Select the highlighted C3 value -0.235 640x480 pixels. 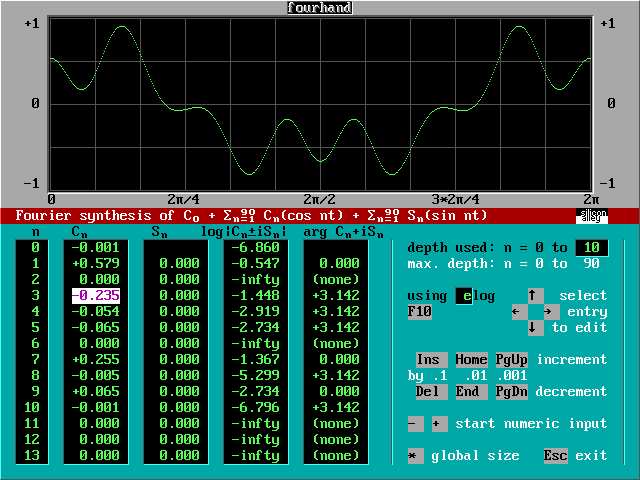point(96,296)
